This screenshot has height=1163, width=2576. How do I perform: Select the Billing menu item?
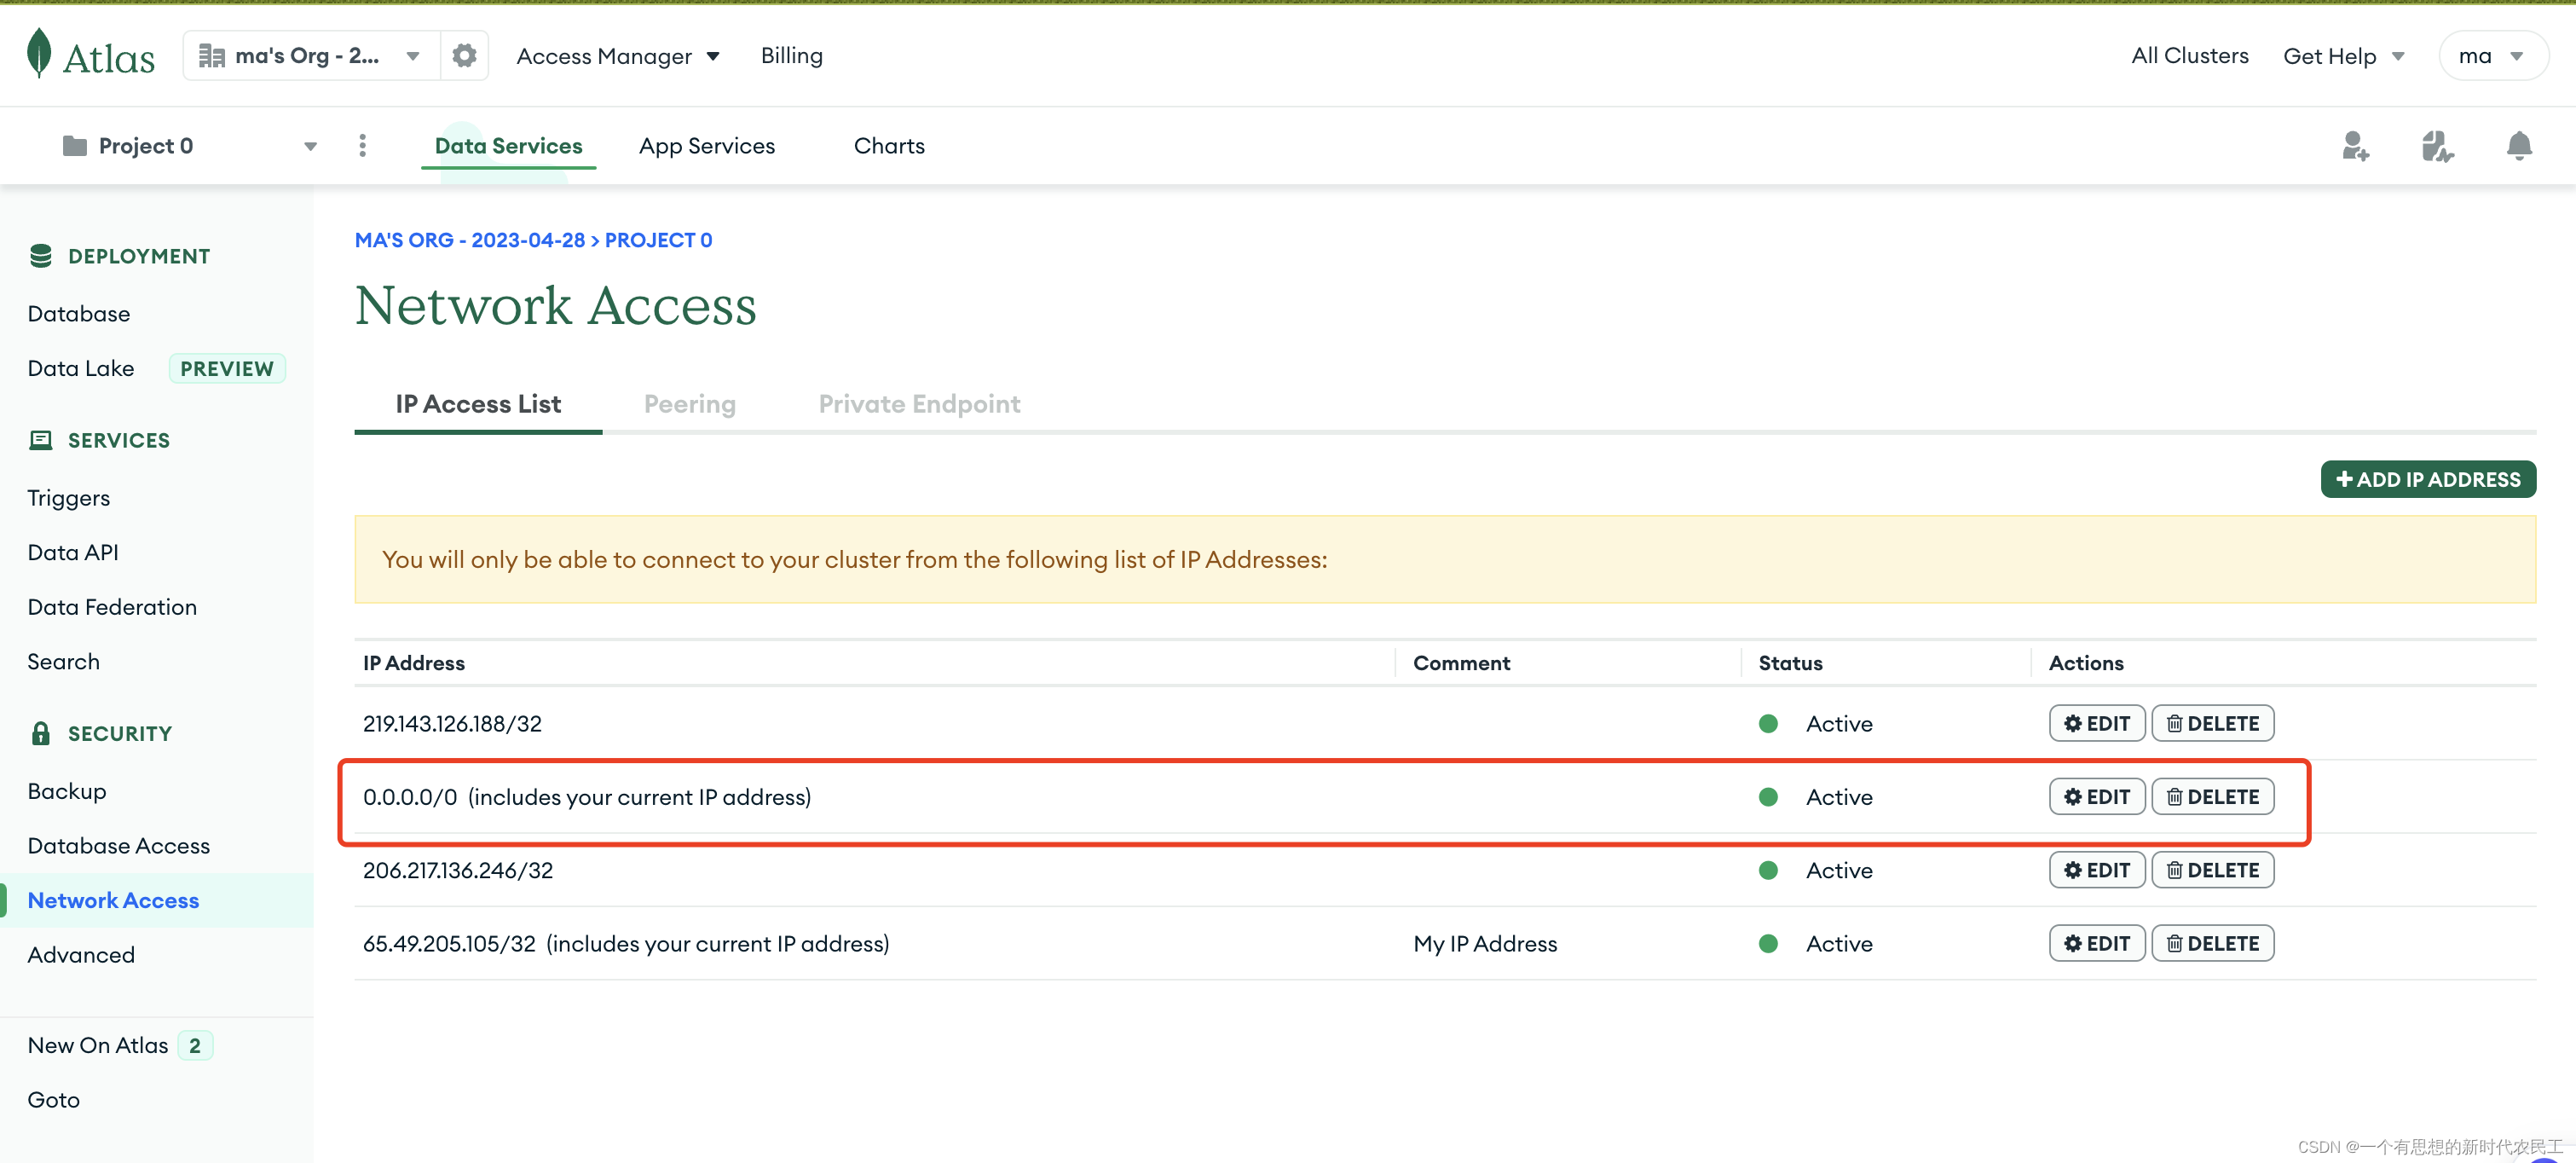point(791,55)
